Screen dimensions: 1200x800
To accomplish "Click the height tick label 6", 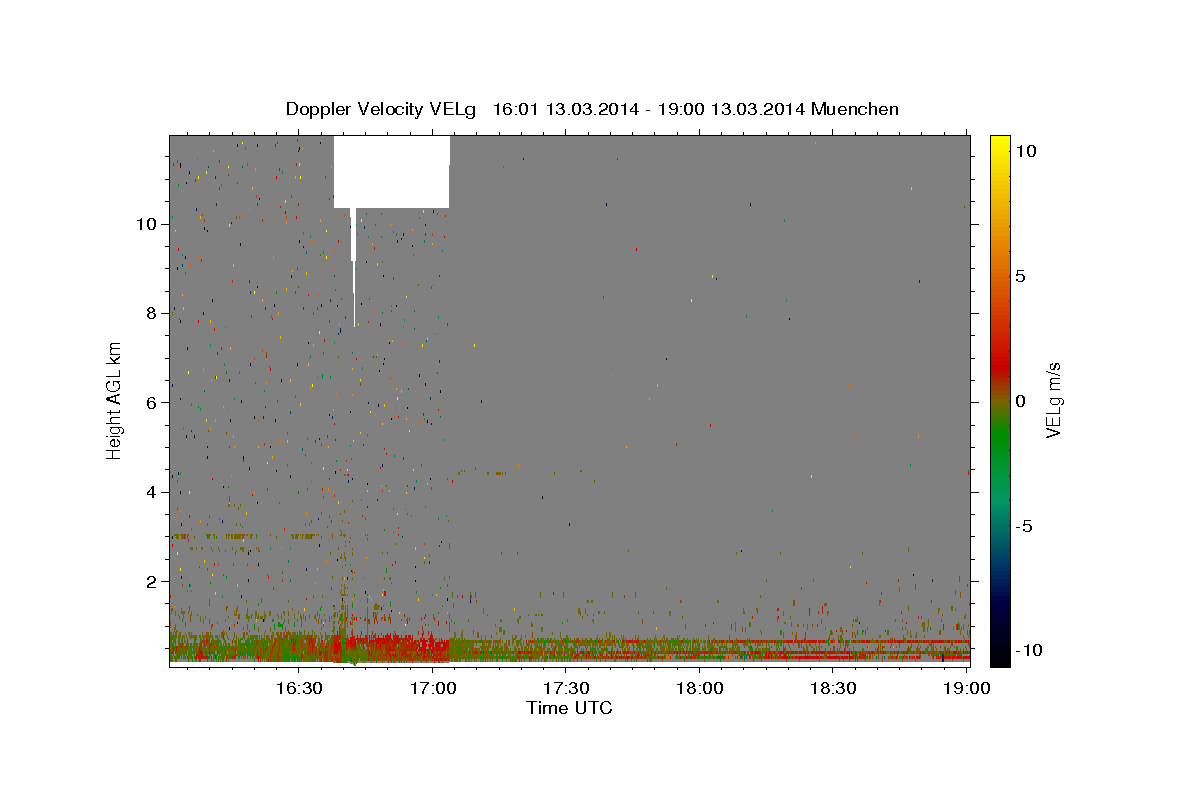I will click(x=153, y=402).
